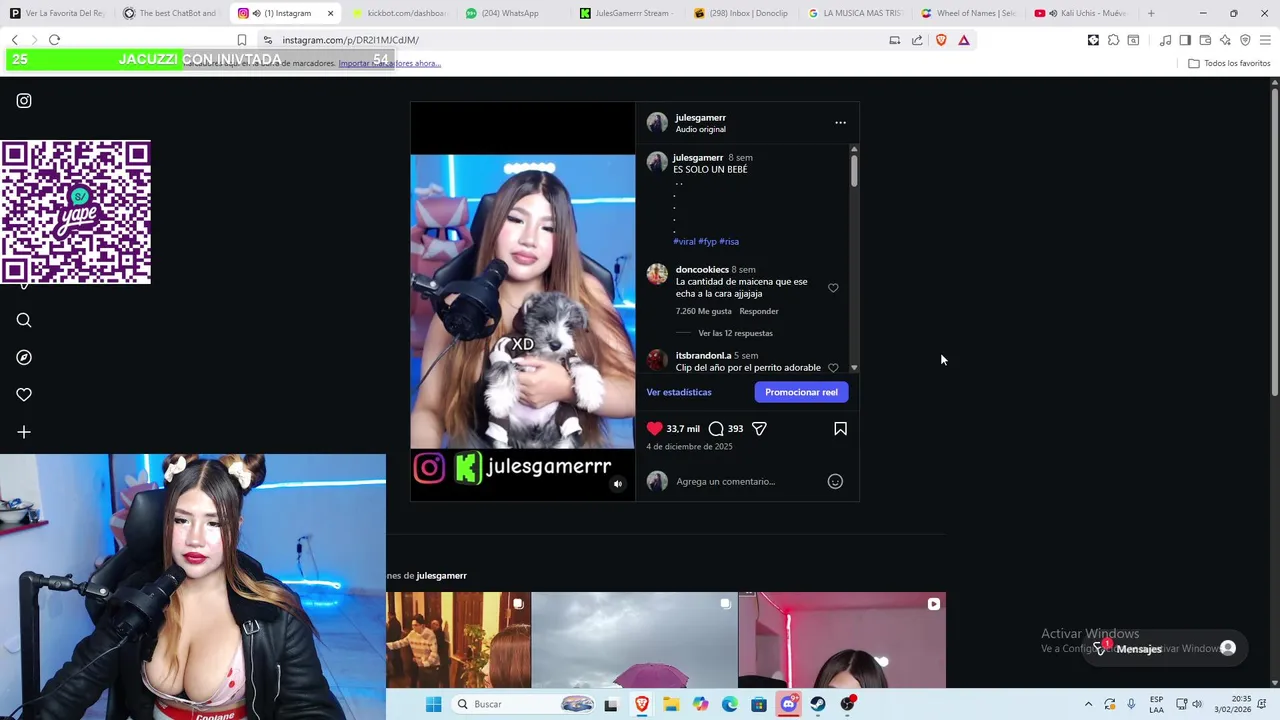Switch to Wheel of Names tab
Viewport: 1280px width, 720px height.
tap(968, 13)
